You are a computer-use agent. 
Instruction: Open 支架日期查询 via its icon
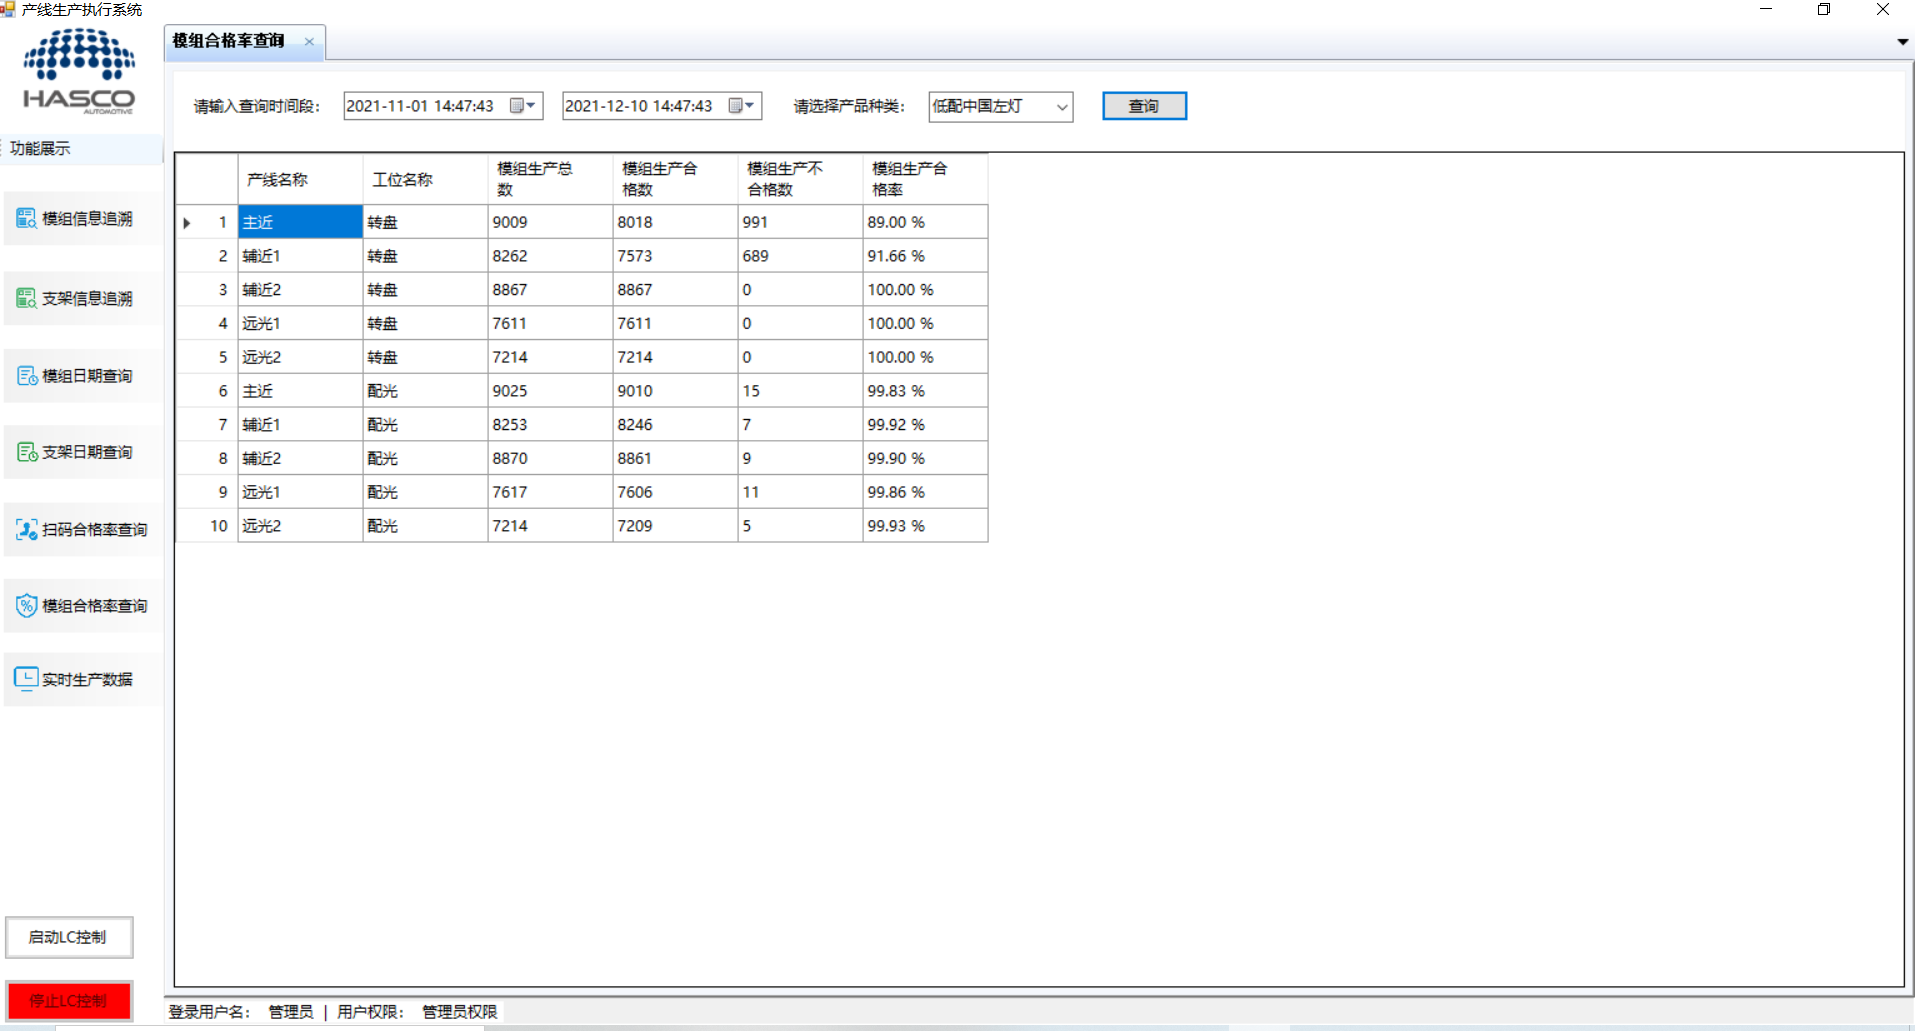click(26, 452)
